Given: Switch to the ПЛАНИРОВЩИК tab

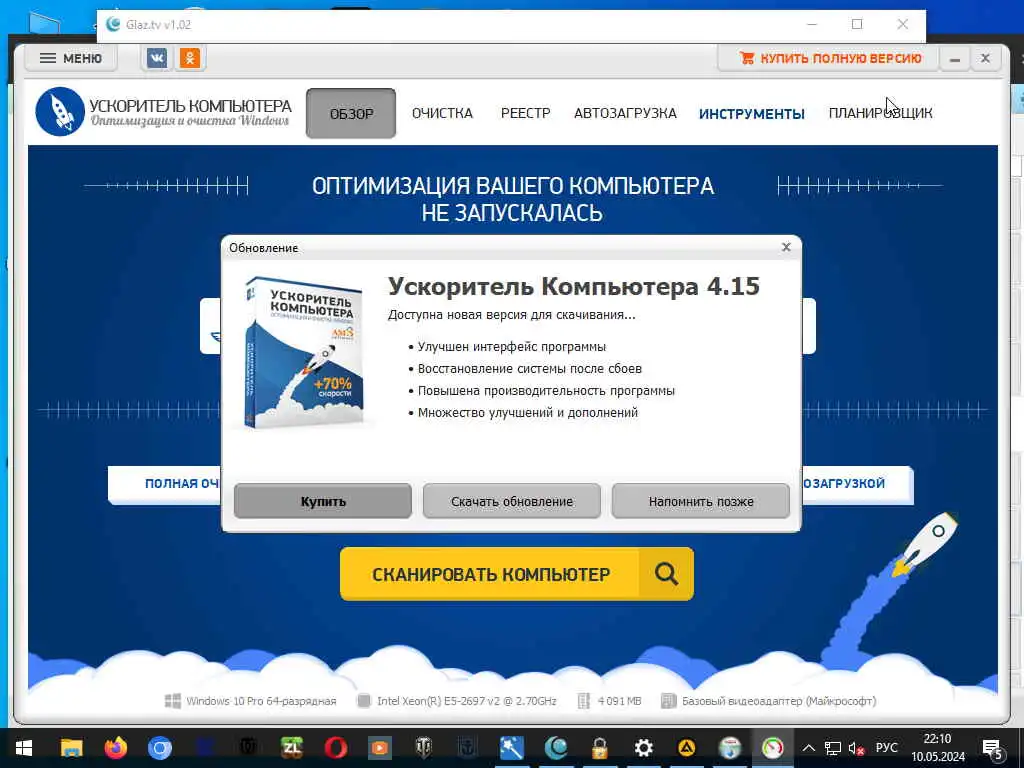Looking at the screenshot, I should (880, 113).
